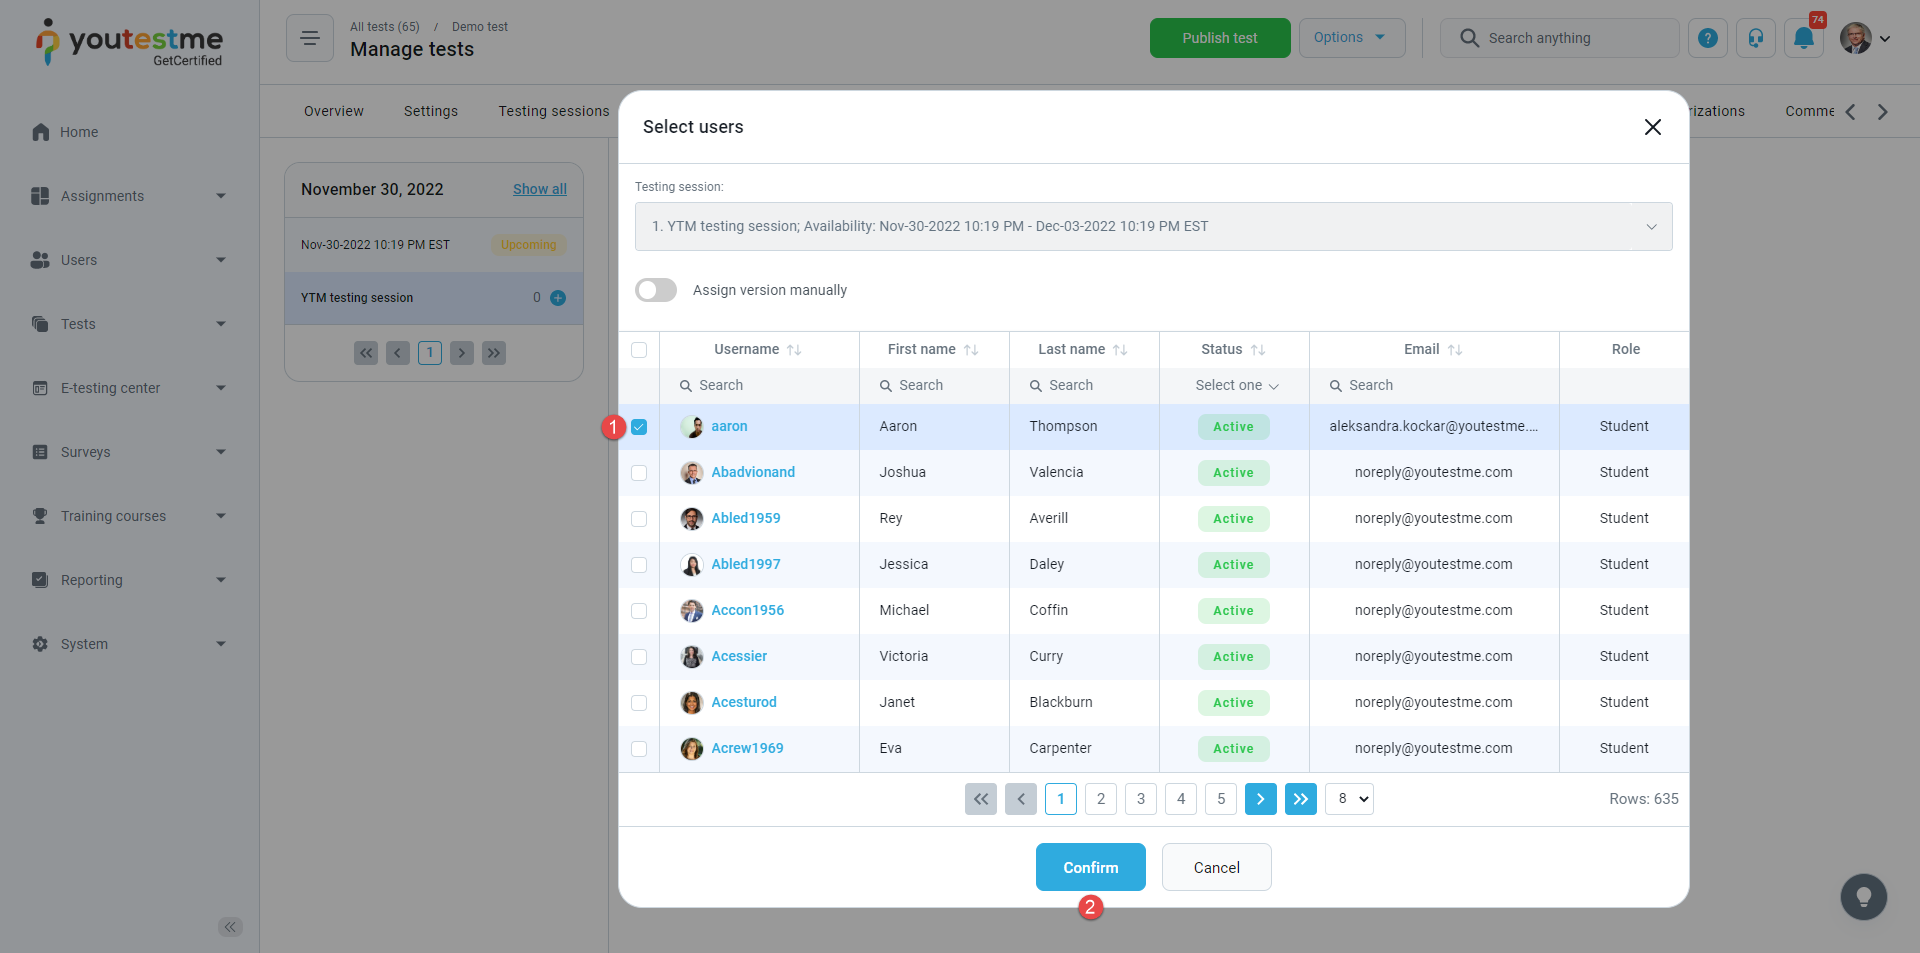Check the Acesturod user checkbox
Viewport: 1920px width, 953px height.
tap(639, 703)
